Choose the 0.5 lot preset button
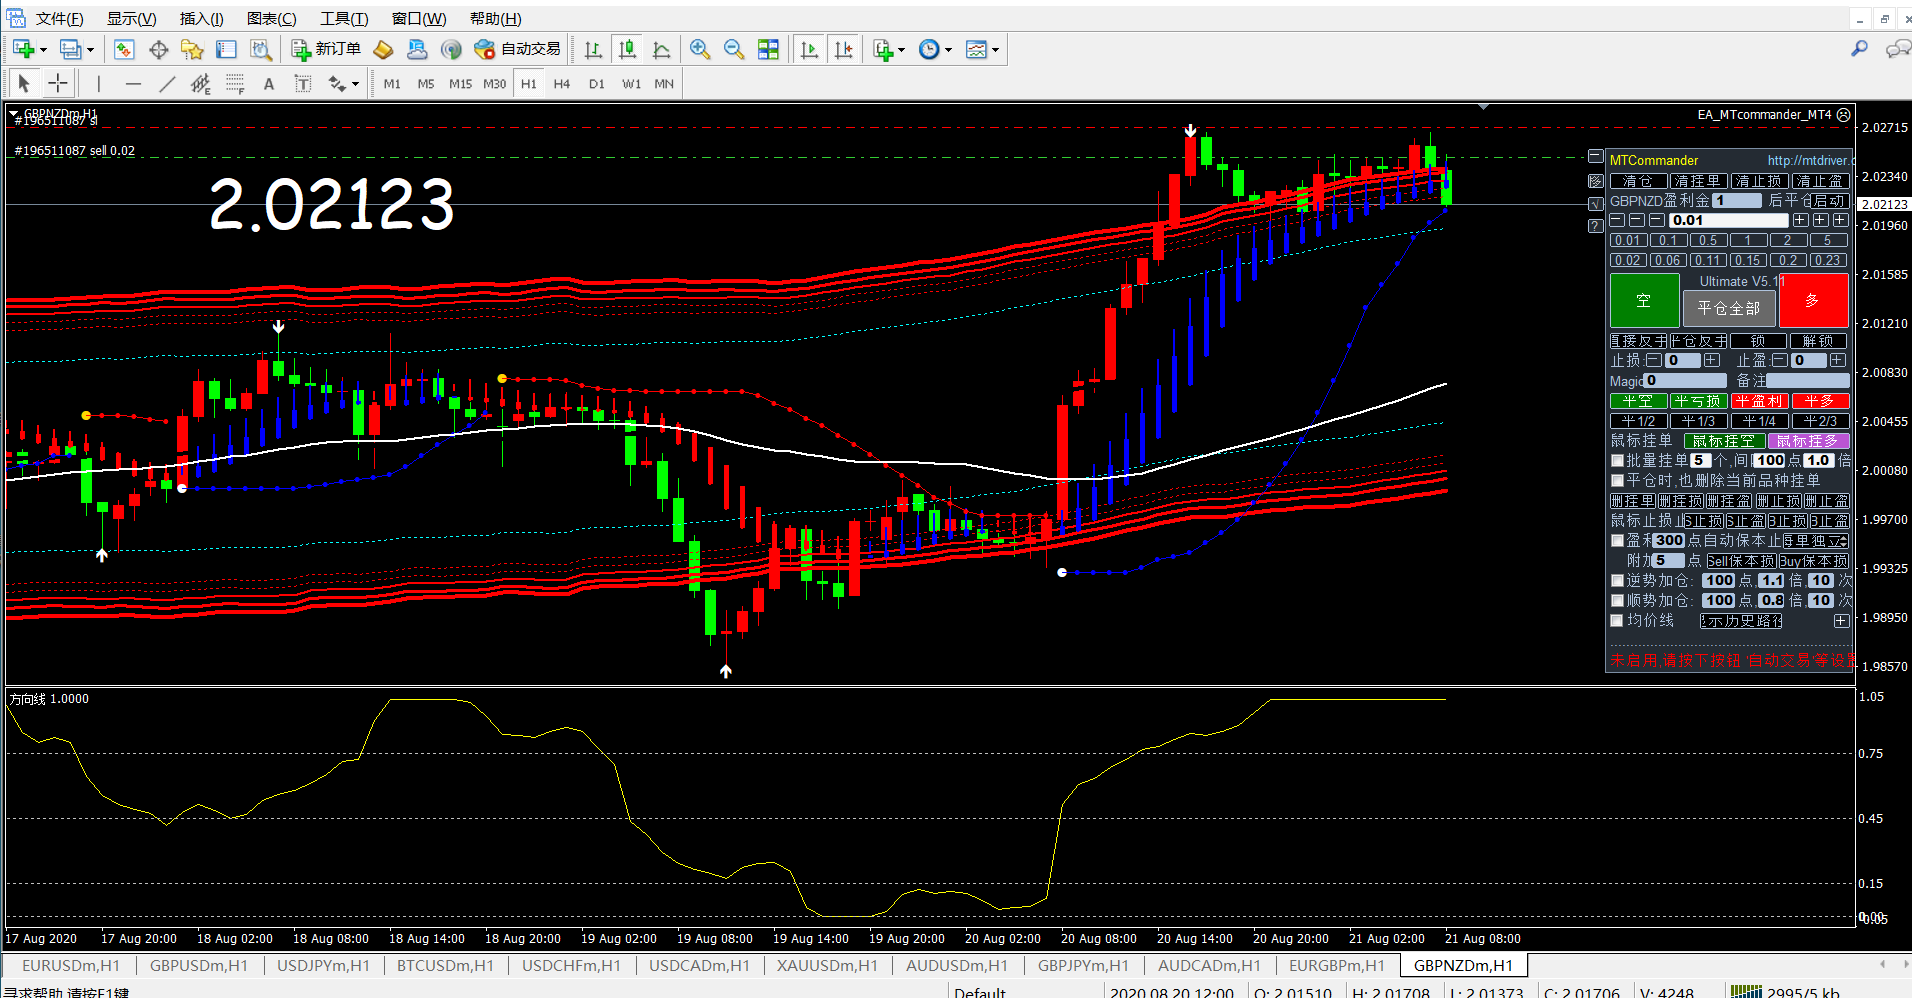Image resolution: width=1912 pixels, height=998 pixels. pyautogui.click(x=1708, y=240)
